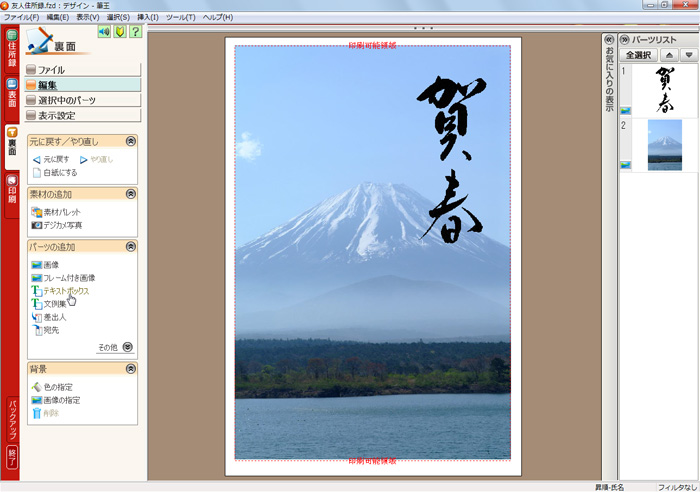Screen dimensions: 700x492
Task: Select the Mt. Fuji photo thumbnail in parts list
Action: pyautogui.click(x=664, y=145)
